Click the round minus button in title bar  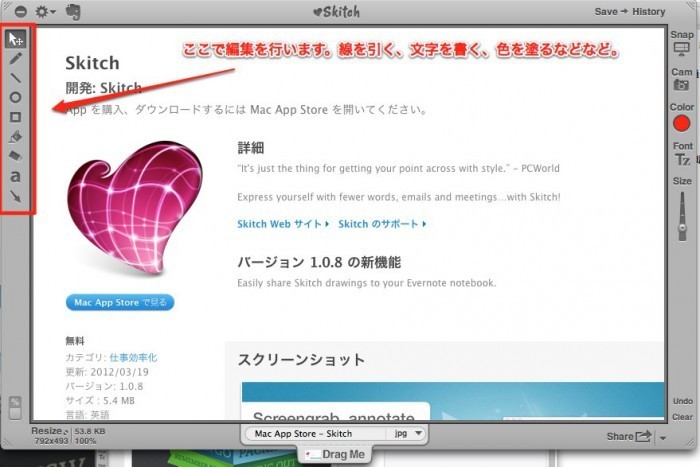point(21,12)
